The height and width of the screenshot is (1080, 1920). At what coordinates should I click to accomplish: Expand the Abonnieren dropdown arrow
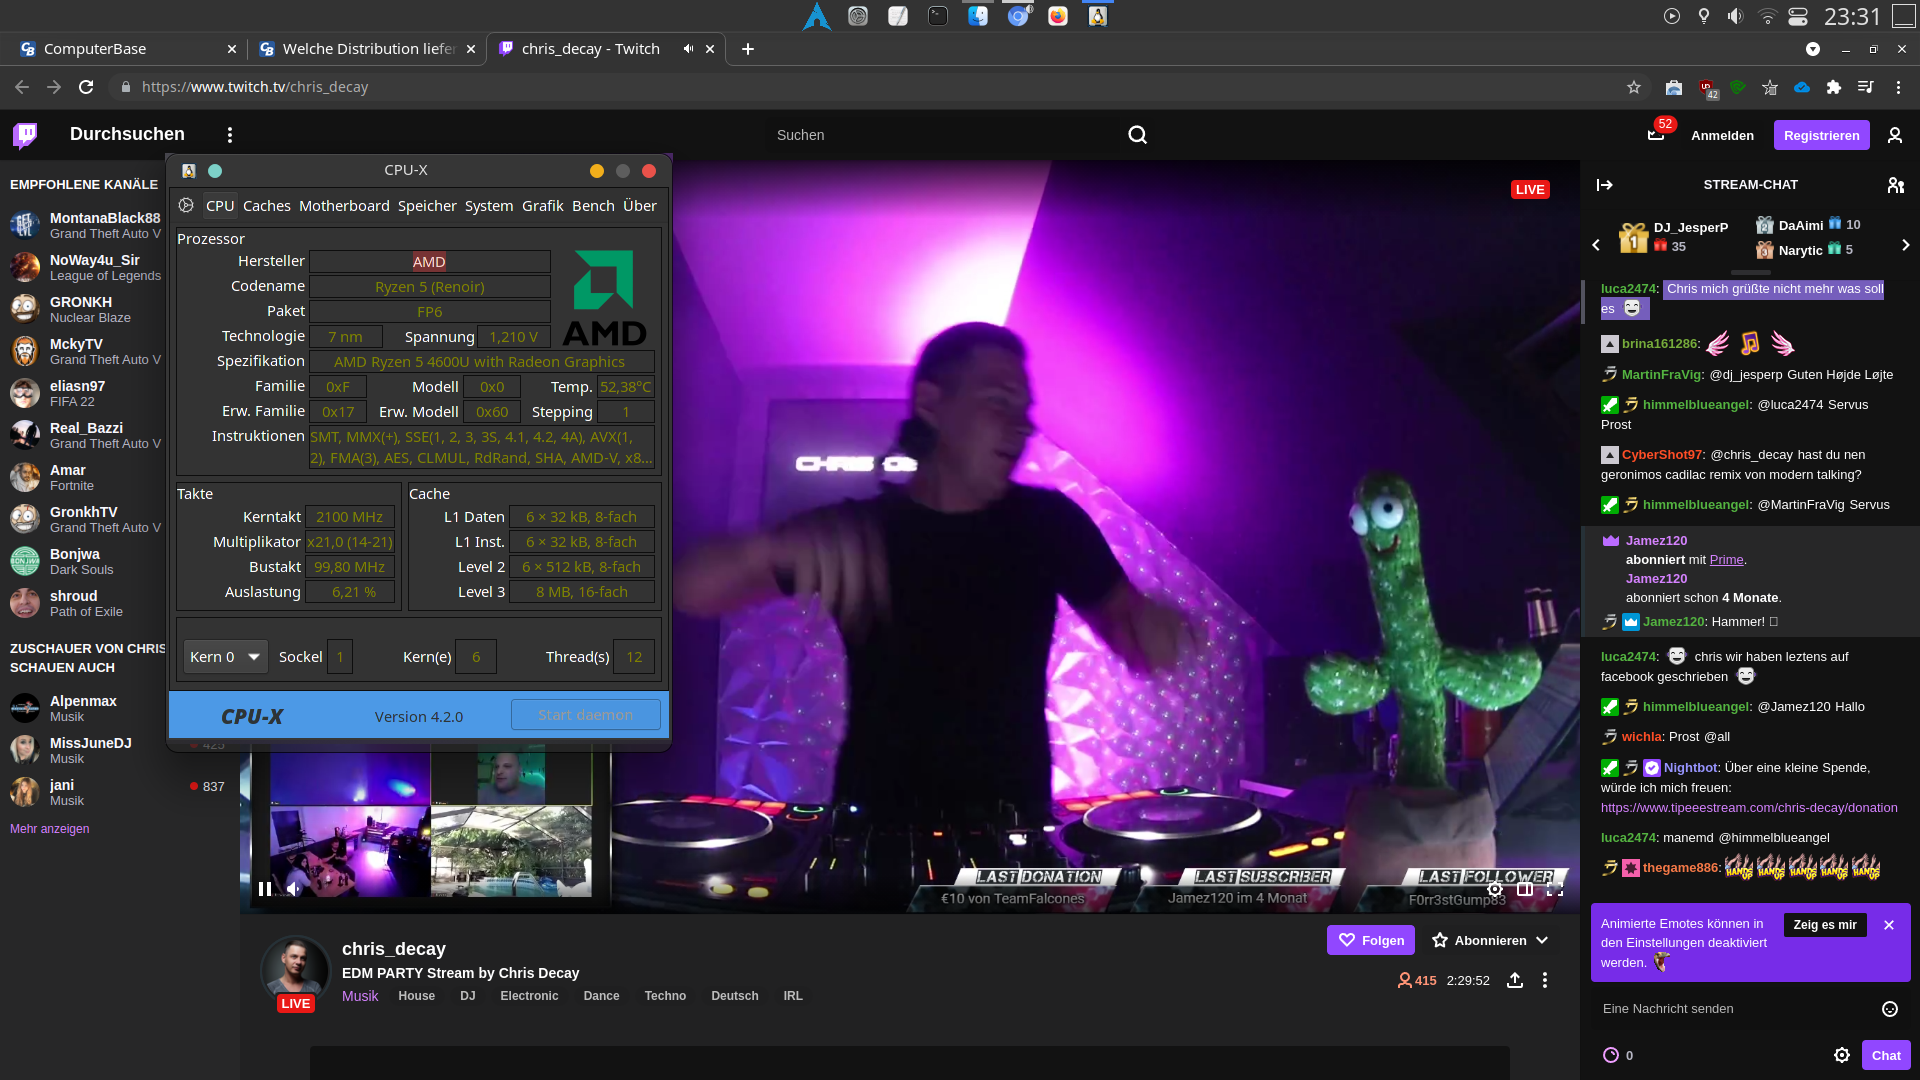click(1542, 940)
